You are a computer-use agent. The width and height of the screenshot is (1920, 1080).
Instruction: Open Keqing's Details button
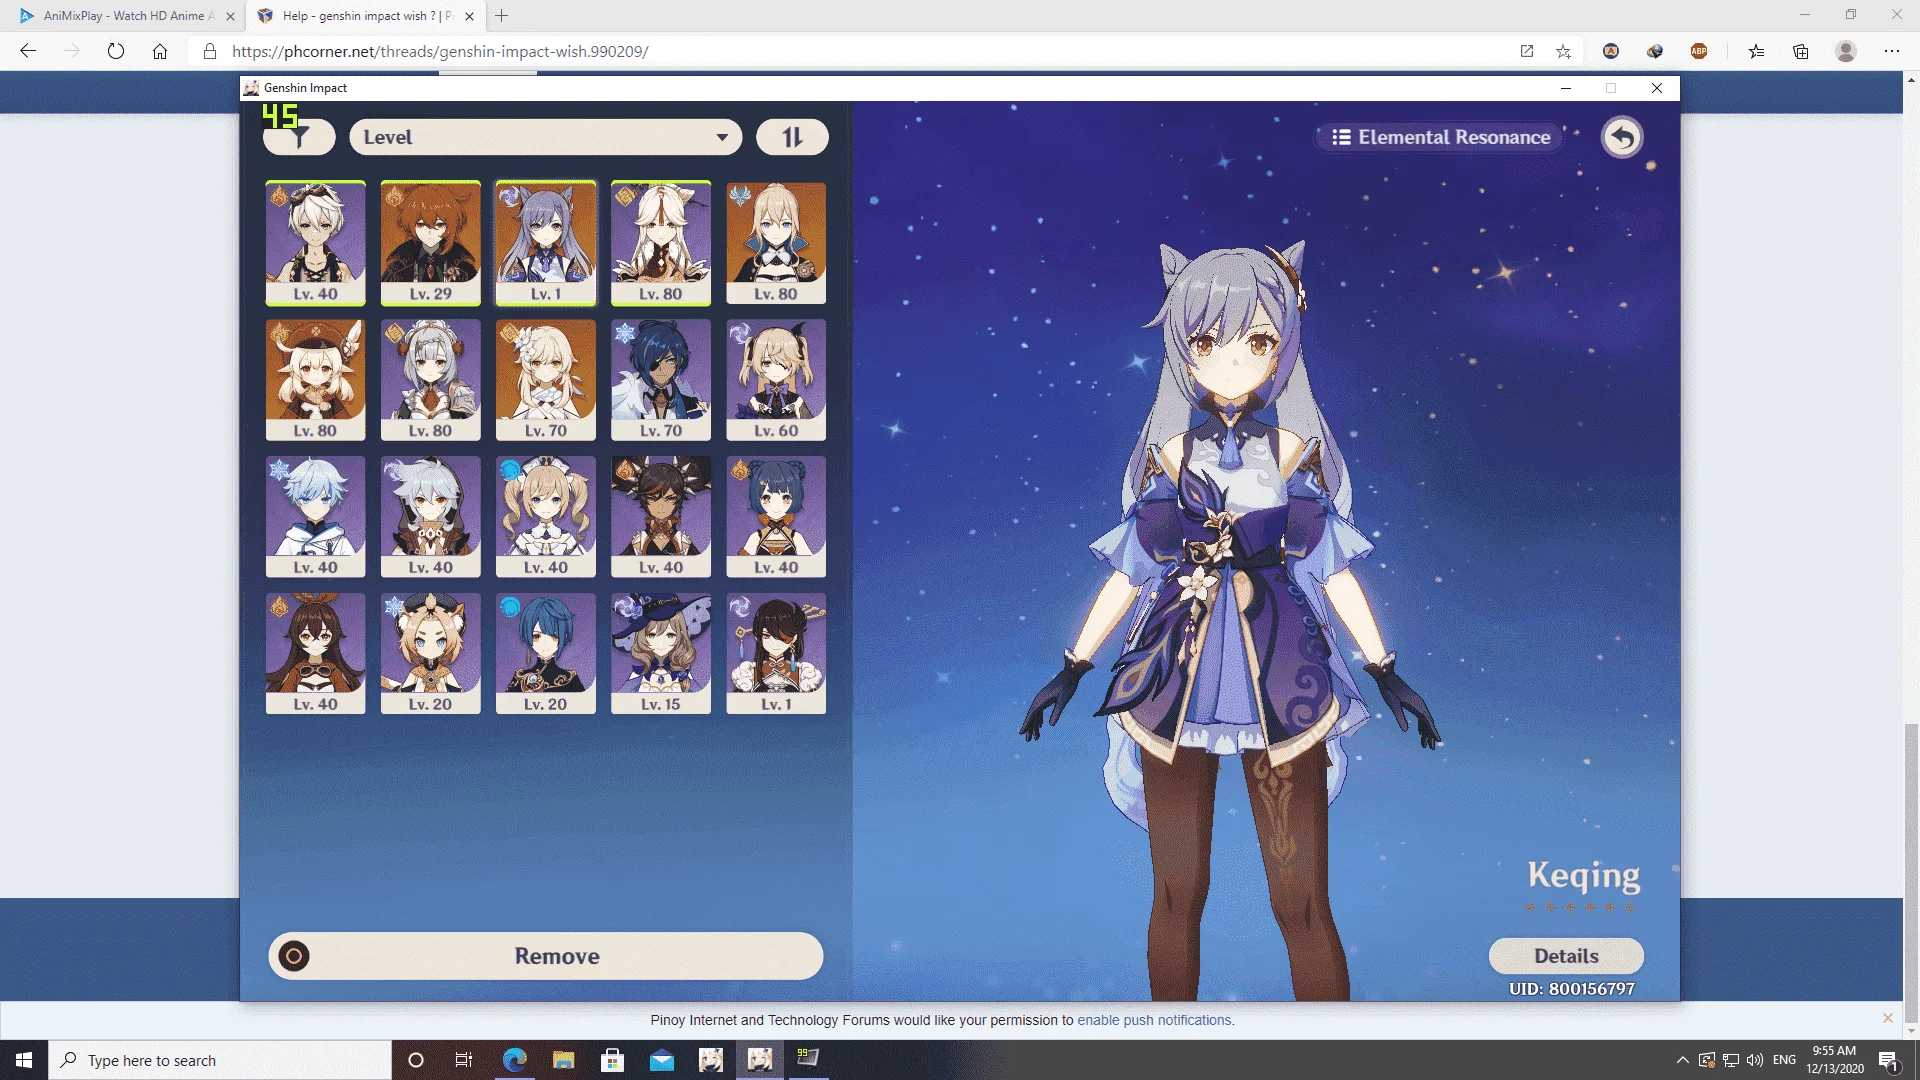[x=1566, y=956]
